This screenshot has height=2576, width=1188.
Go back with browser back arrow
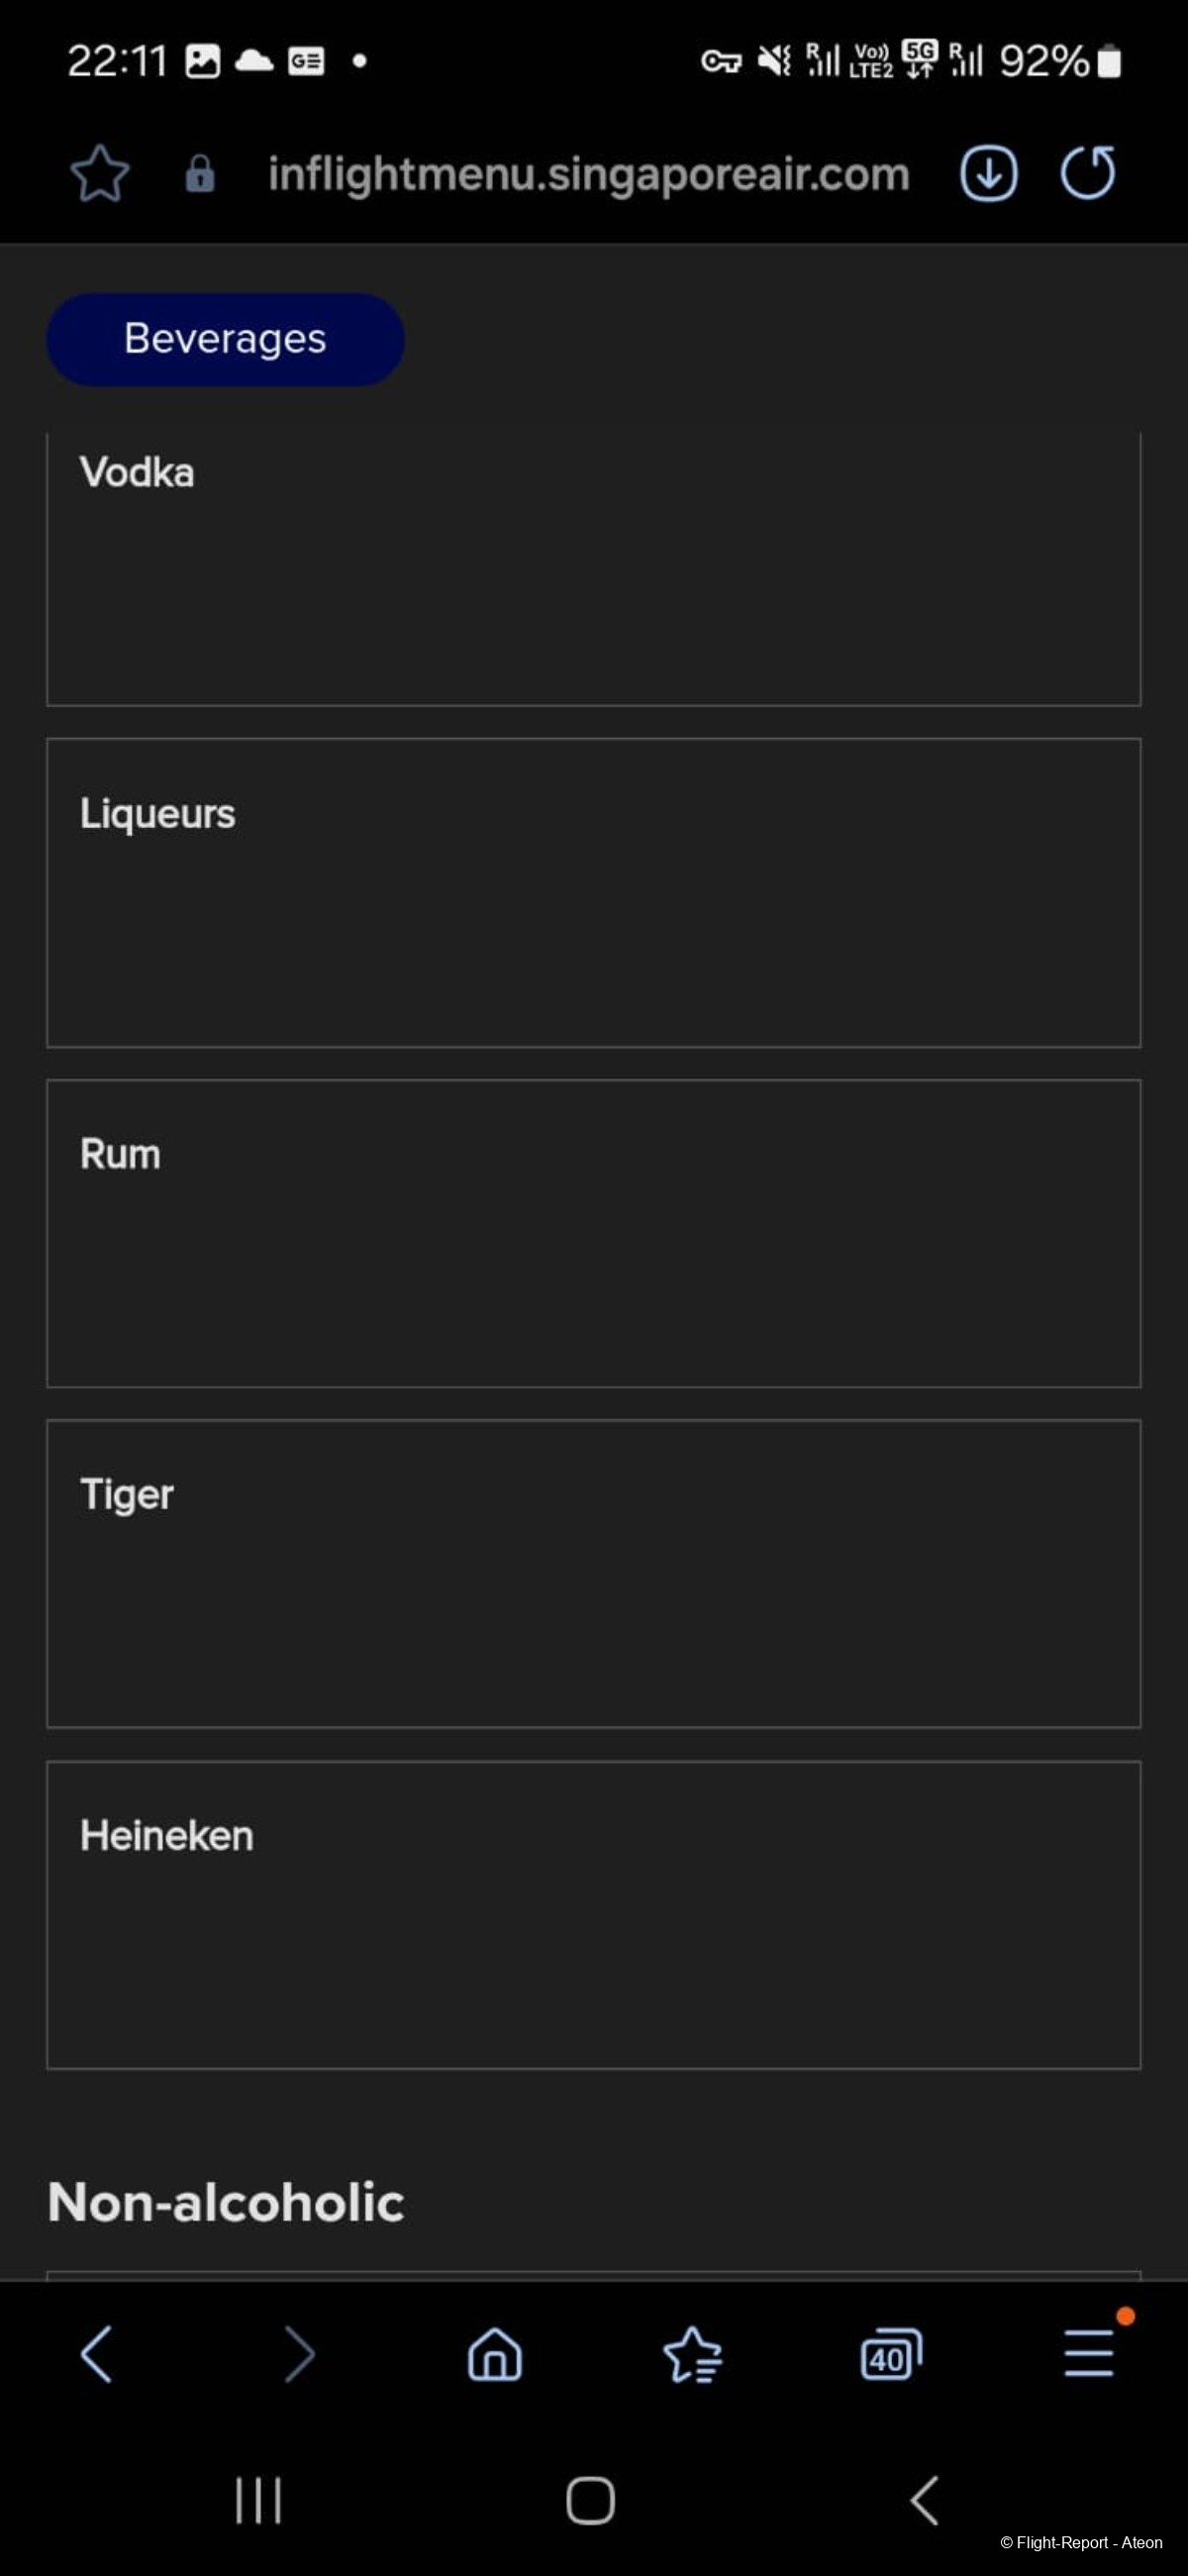[96, 2354]
